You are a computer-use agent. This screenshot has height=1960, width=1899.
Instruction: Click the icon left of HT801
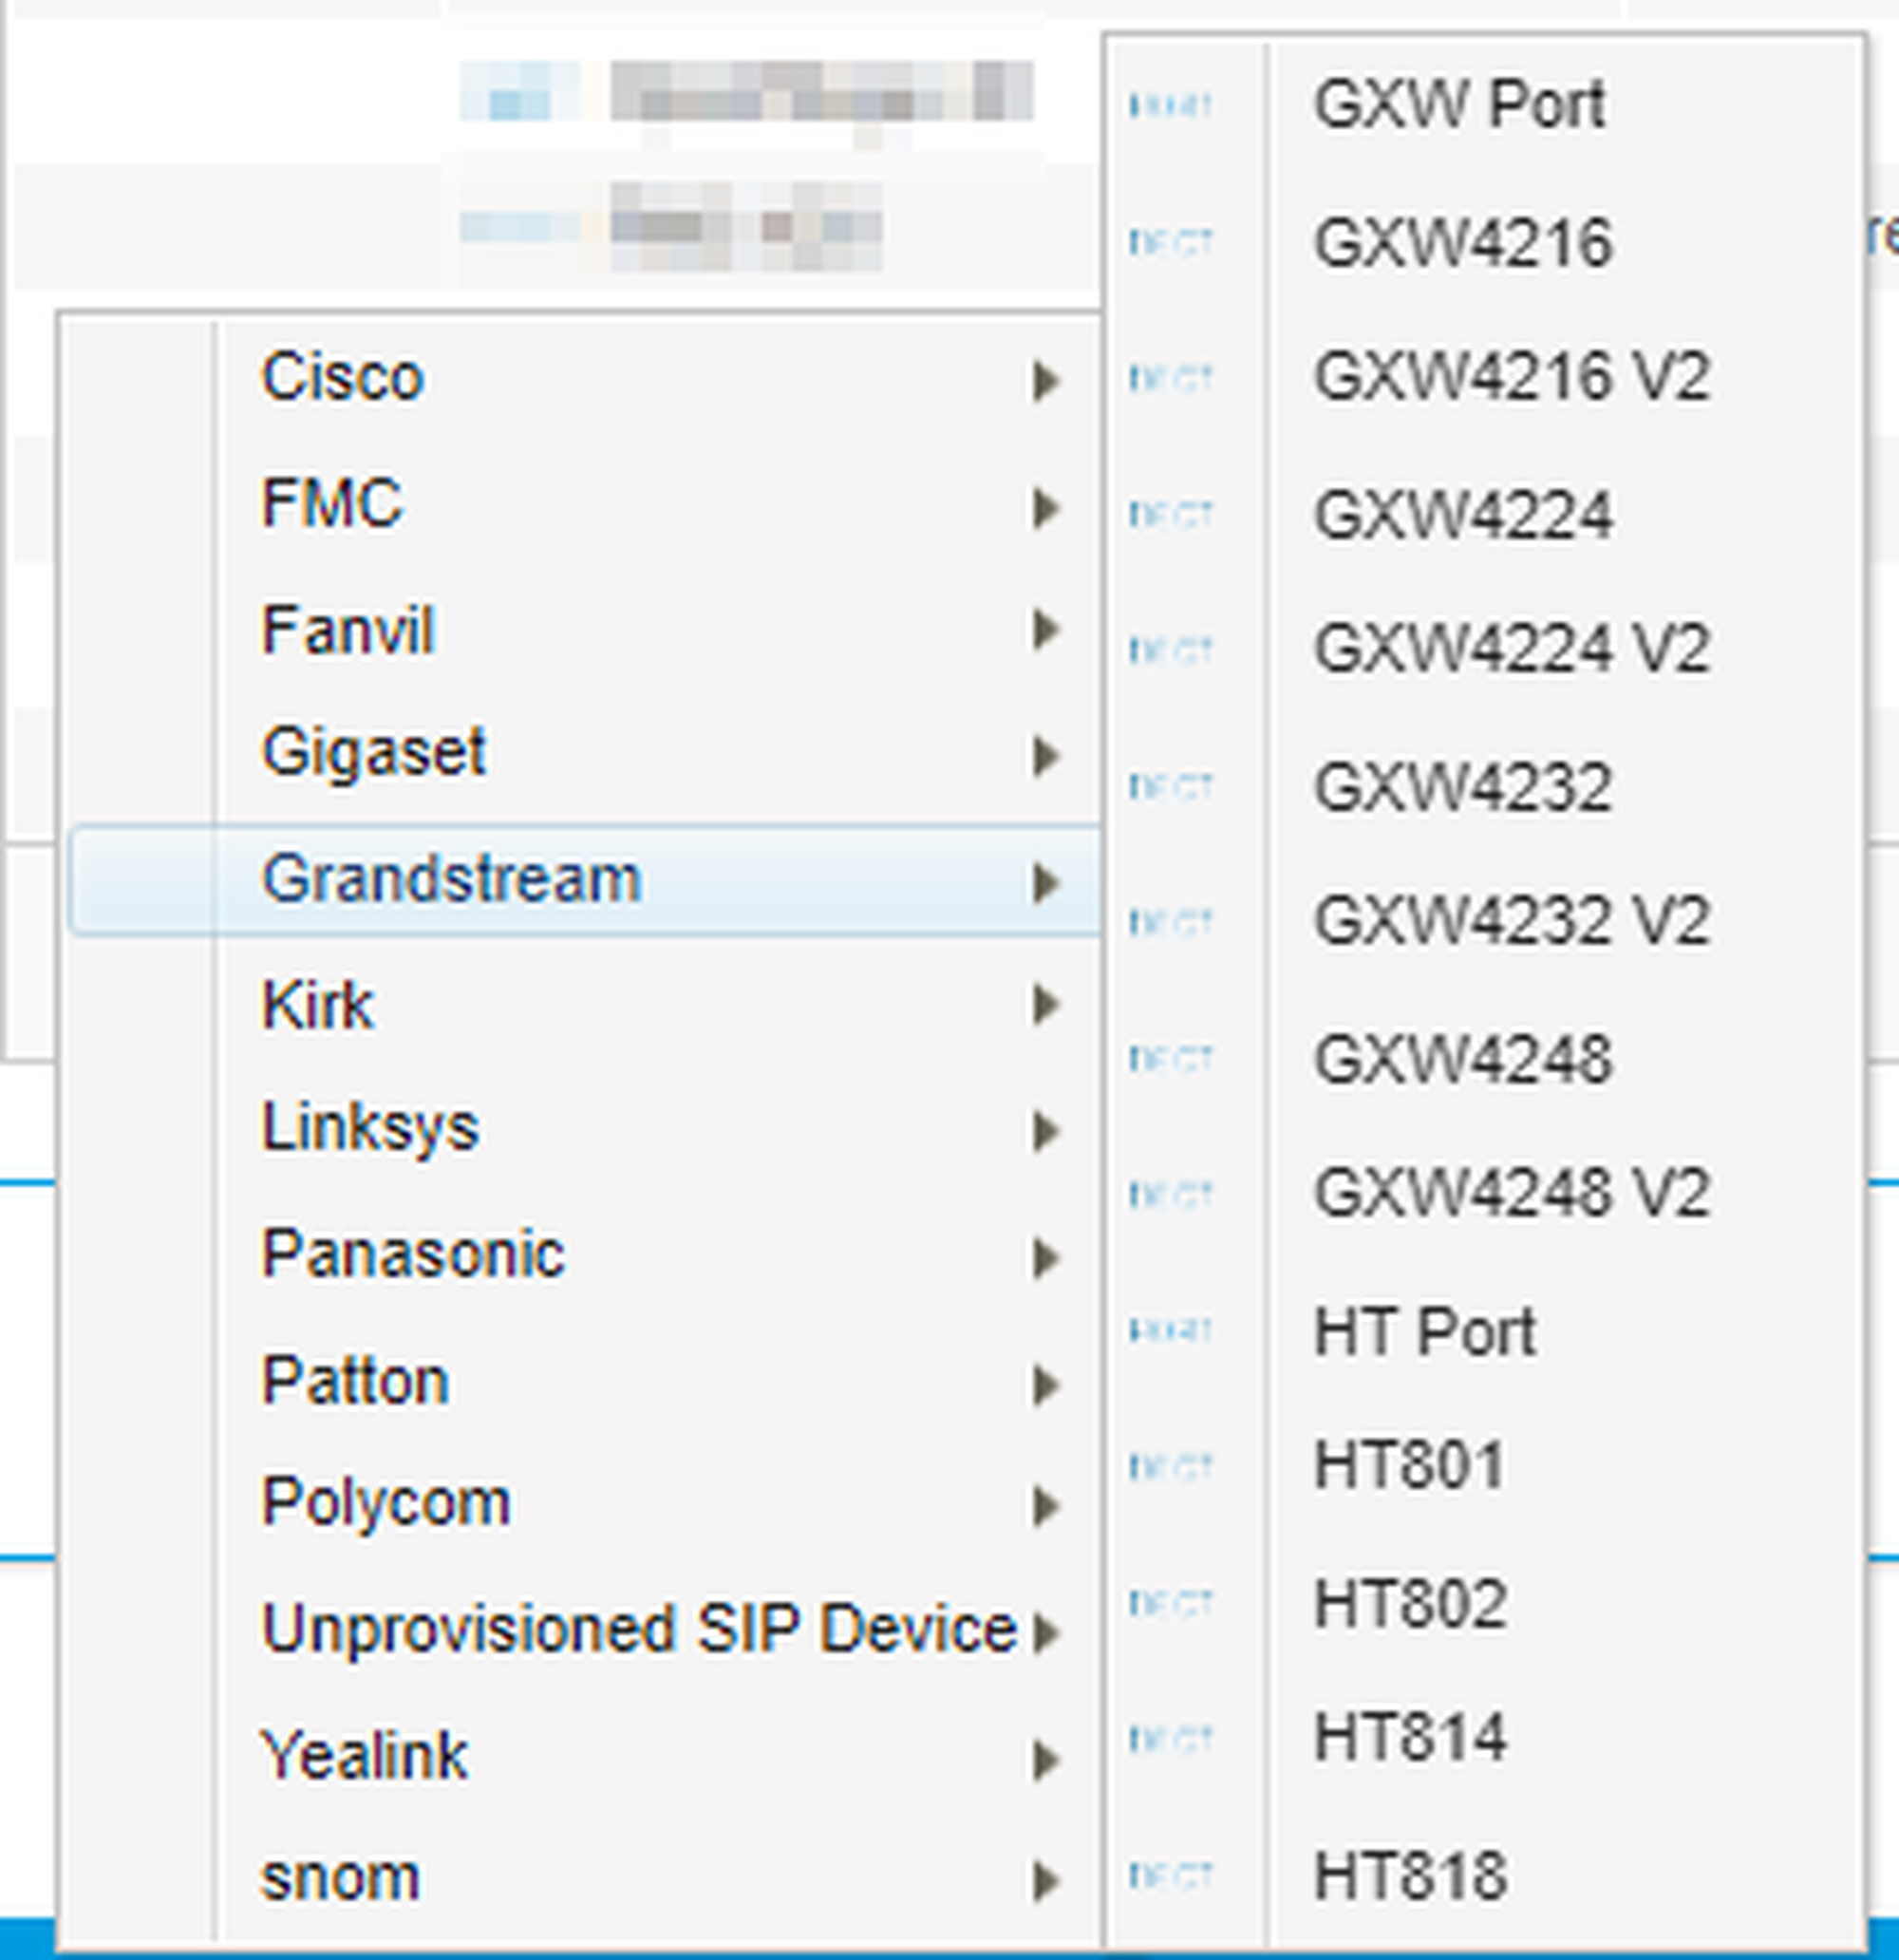1170,1467
